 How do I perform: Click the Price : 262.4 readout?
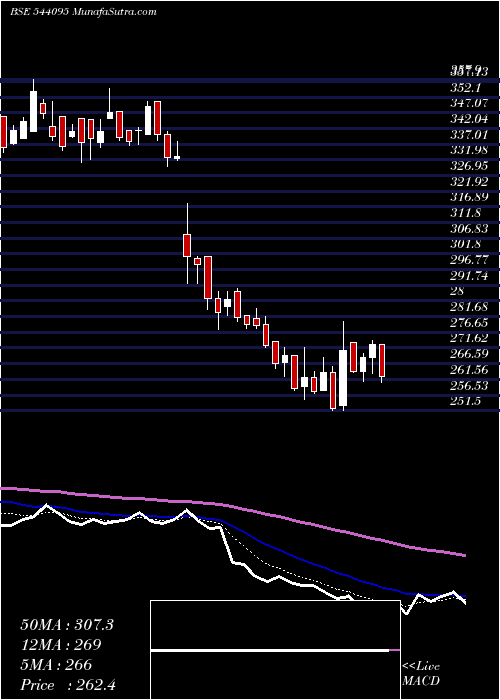68,685
